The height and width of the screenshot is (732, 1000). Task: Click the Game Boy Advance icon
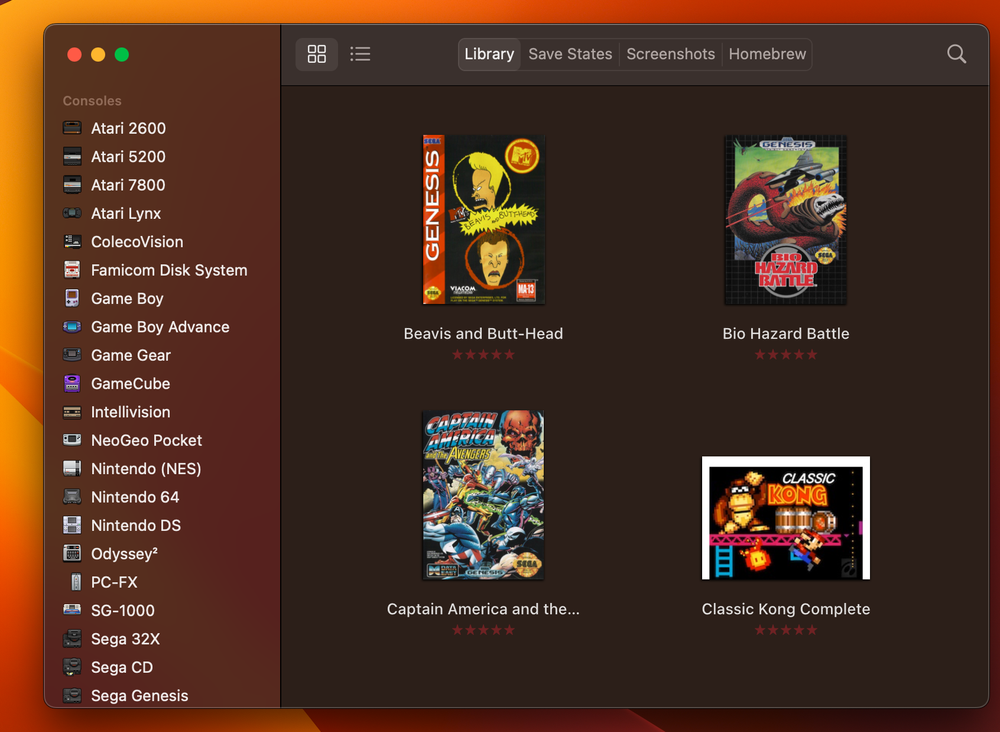tap(72, 326)
